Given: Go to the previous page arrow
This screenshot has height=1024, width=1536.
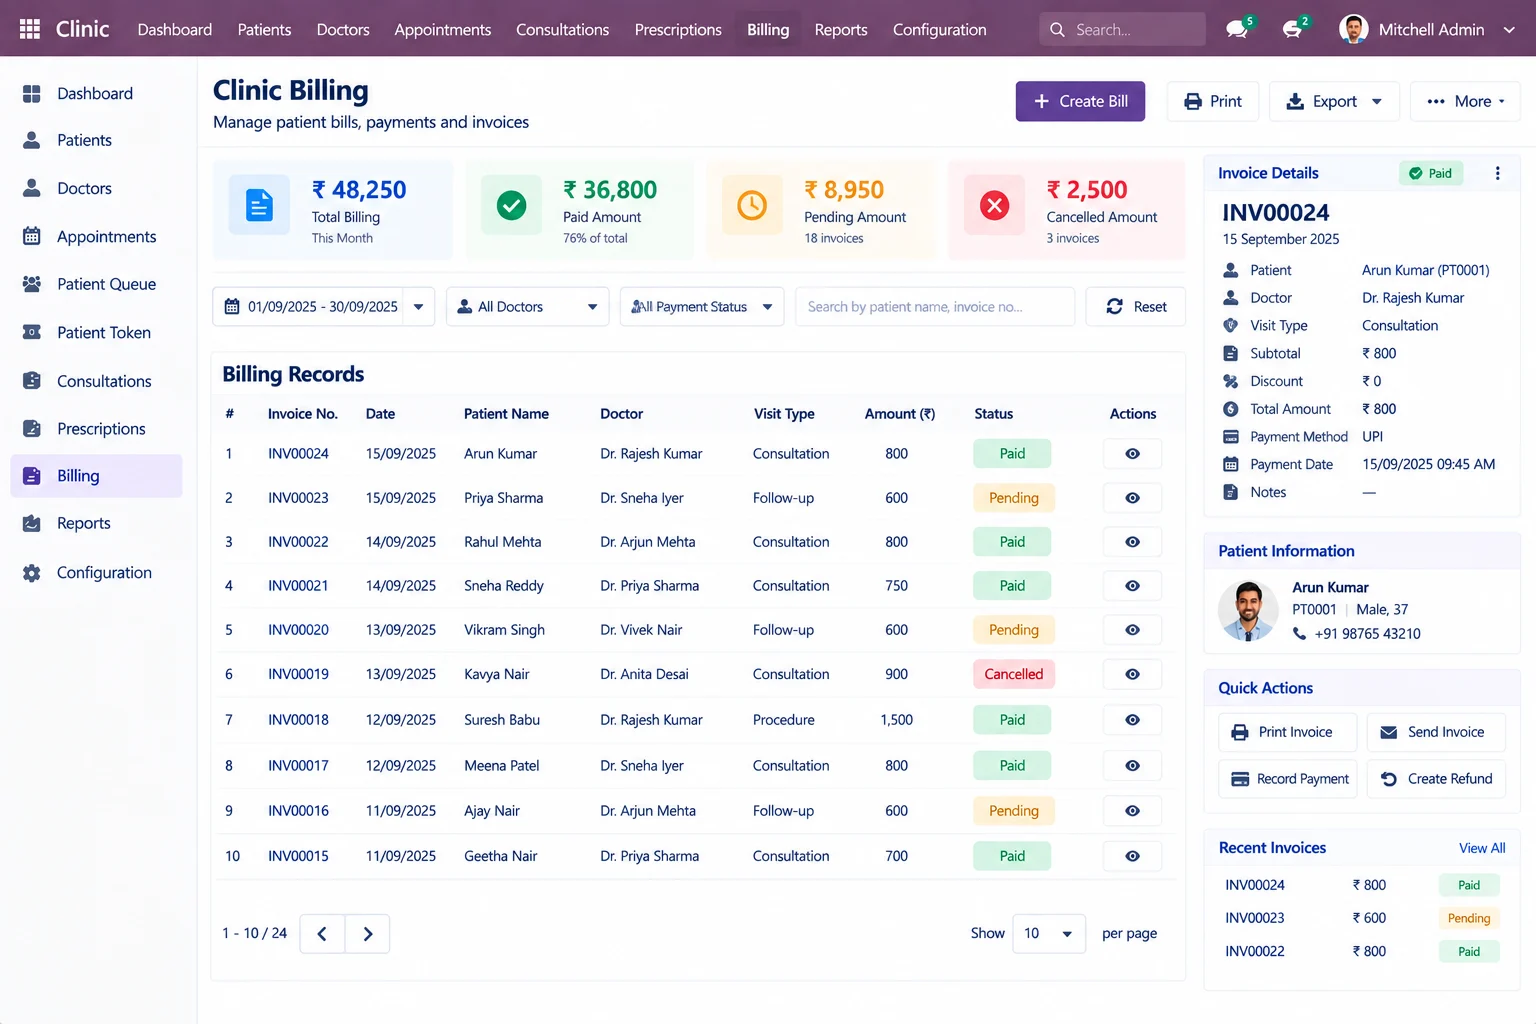Looking at the screenshot, I should pyautogui.click(x=322, y=933).
